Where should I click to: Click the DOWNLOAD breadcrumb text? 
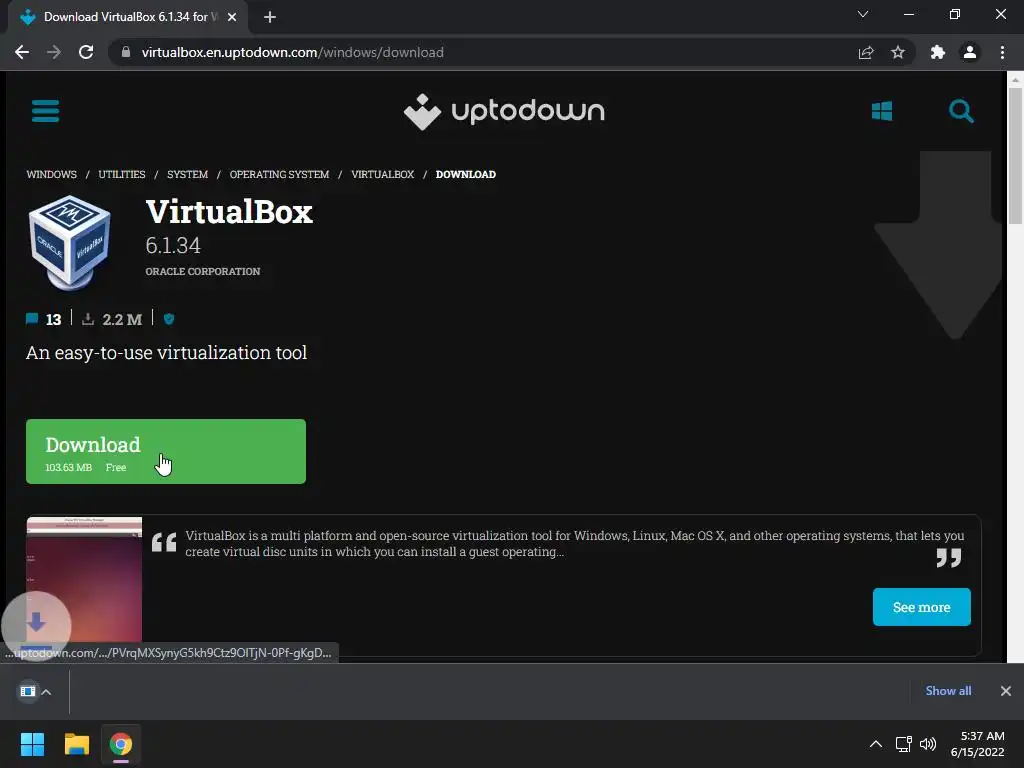click(466, 174)
